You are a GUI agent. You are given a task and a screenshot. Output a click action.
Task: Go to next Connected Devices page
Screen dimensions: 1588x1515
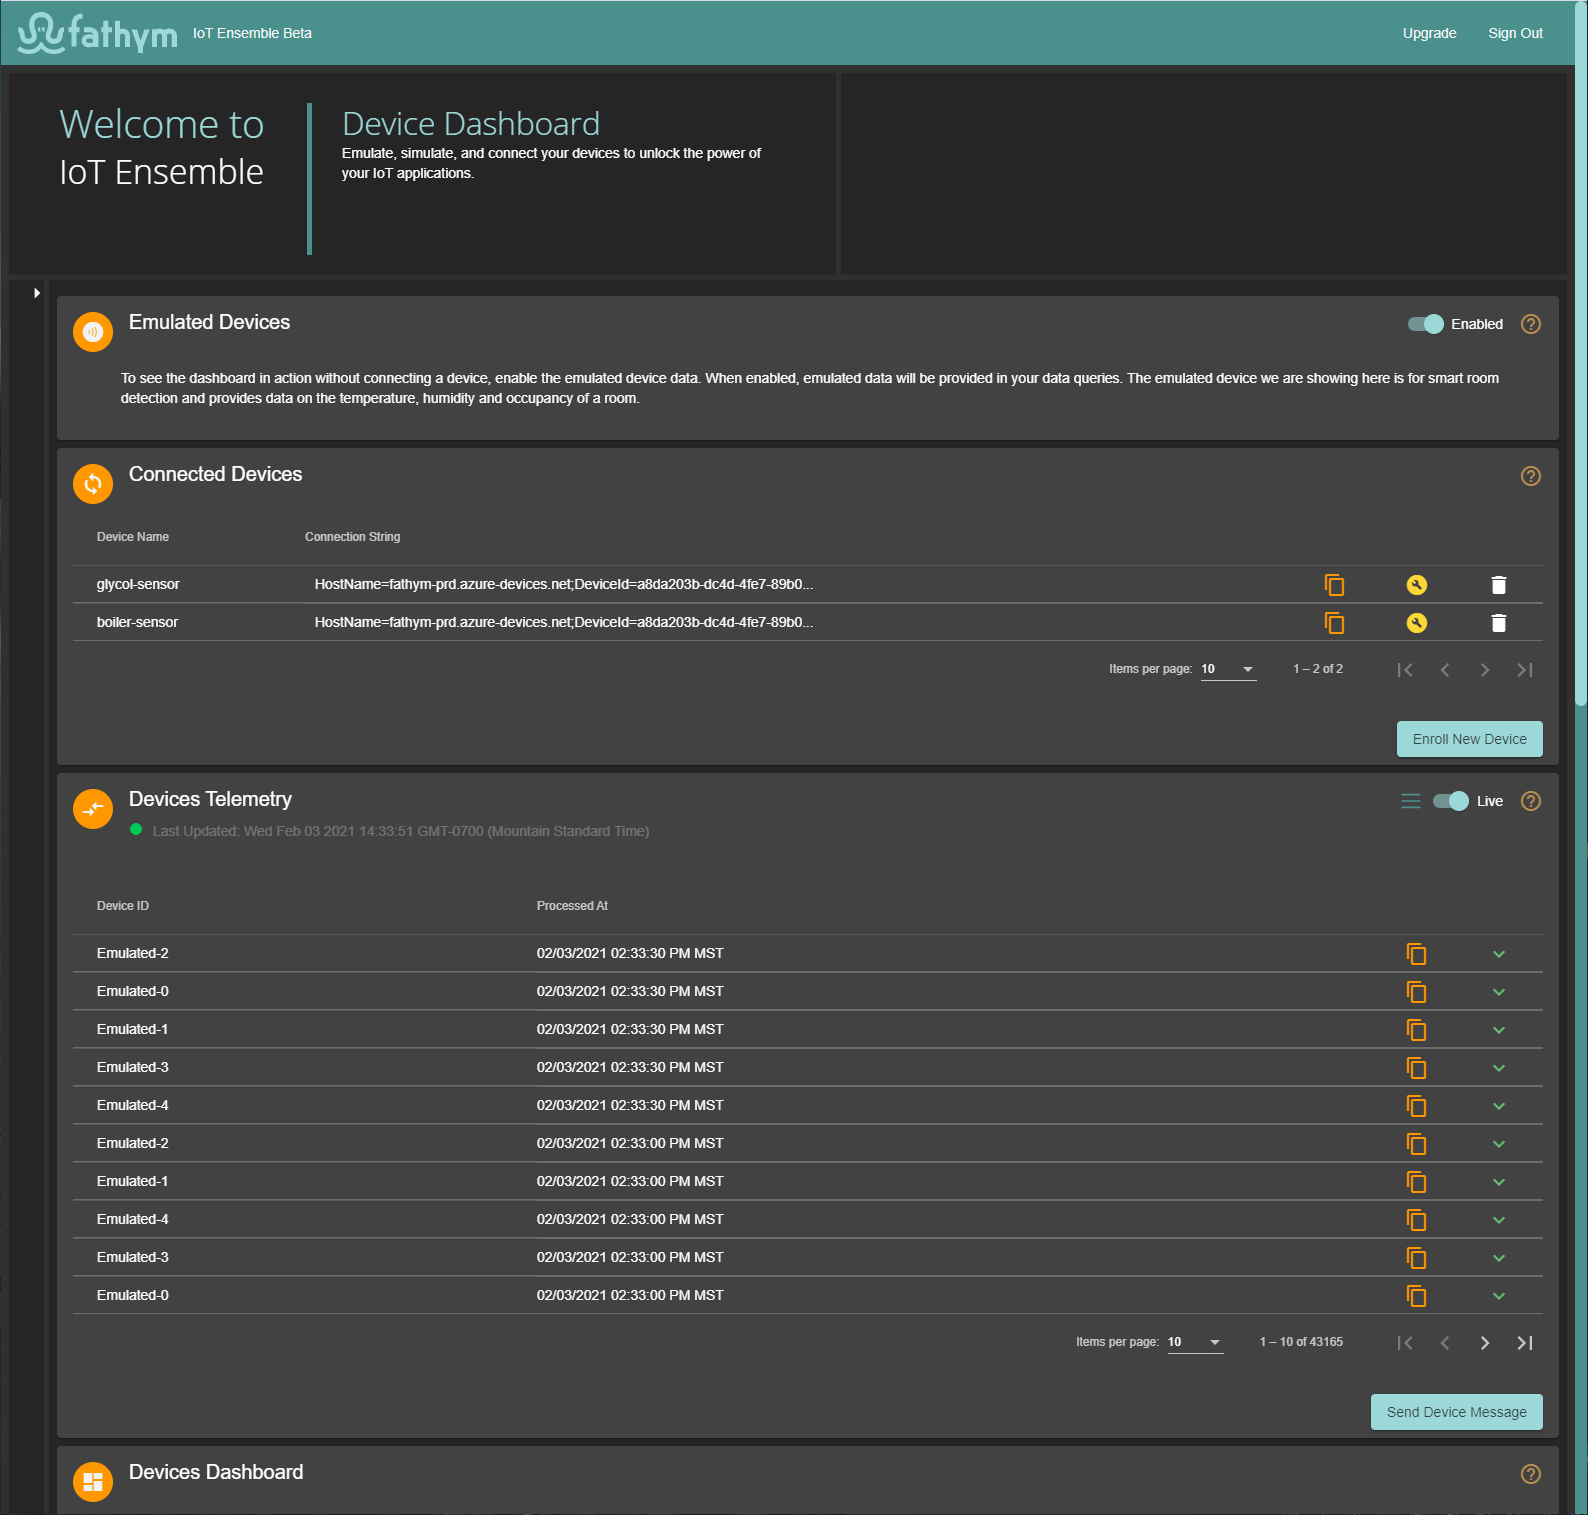[x=1484, y=670]
